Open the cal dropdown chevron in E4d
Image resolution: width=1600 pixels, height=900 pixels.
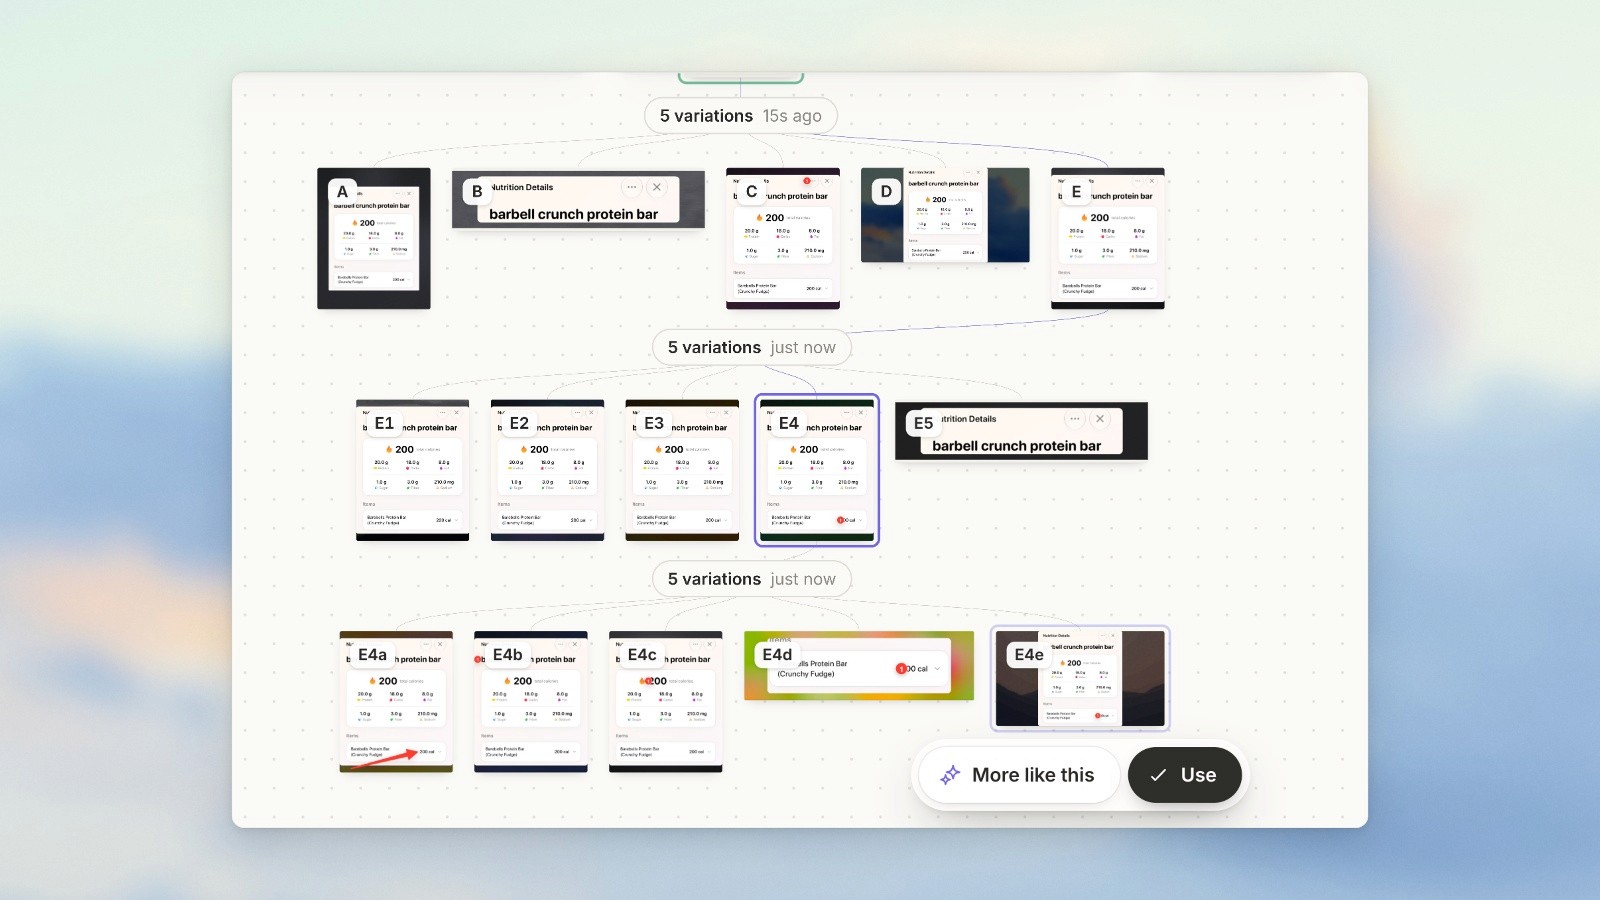point(937,668)
